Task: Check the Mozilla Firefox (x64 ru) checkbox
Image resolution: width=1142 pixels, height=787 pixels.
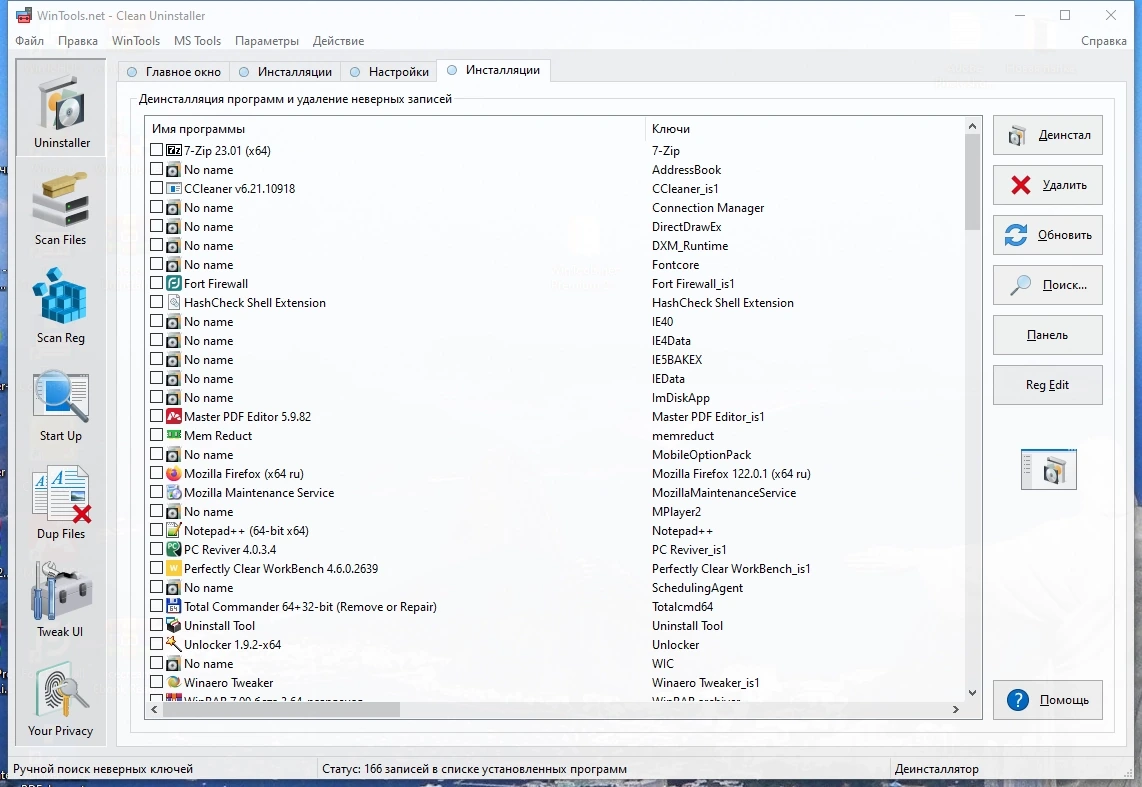Action: pyautogui.click(x=157, y=473)
